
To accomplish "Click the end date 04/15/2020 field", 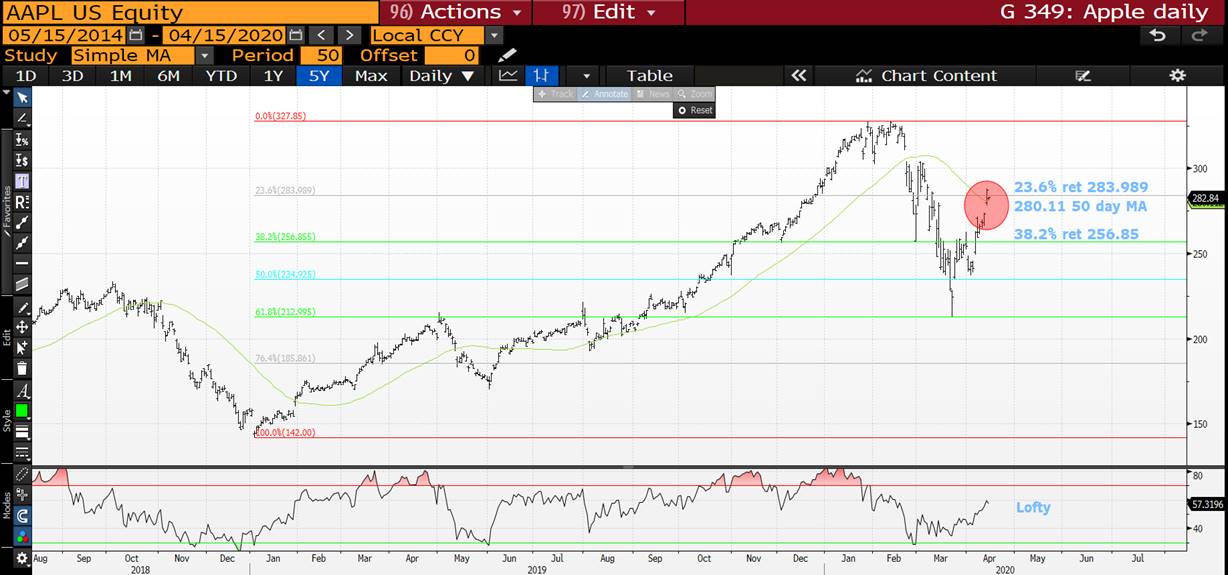I will (222, 35).
